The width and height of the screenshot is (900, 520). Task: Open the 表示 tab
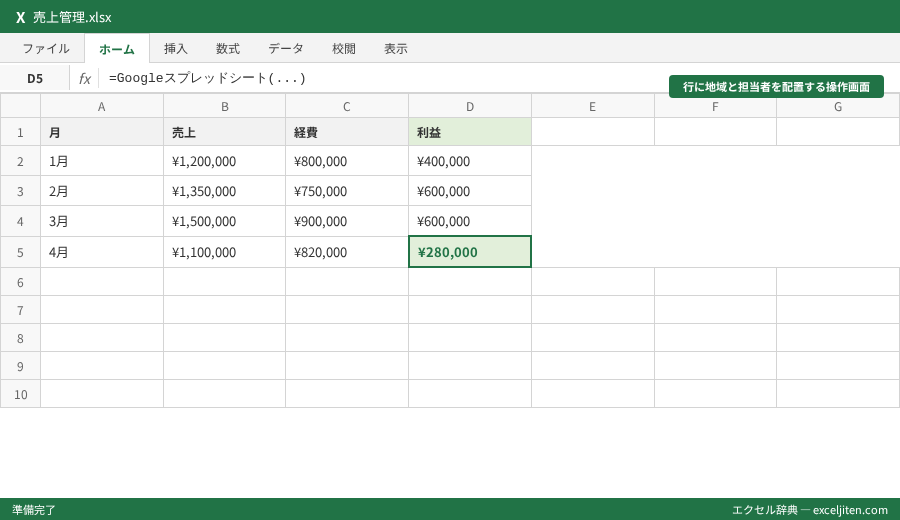click(x=396, y=49)
